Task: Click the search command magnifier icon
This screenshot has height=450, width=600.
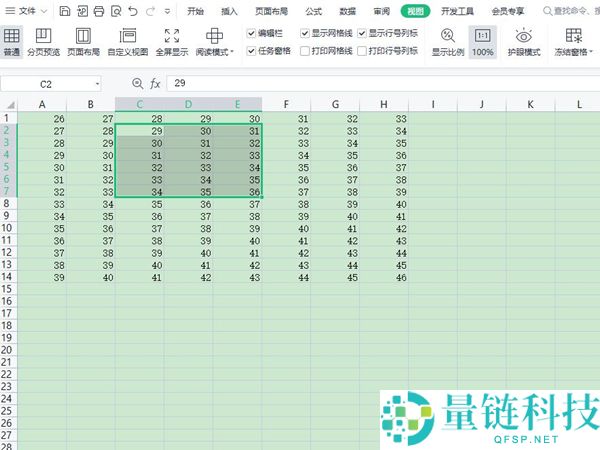Action: 548,11
